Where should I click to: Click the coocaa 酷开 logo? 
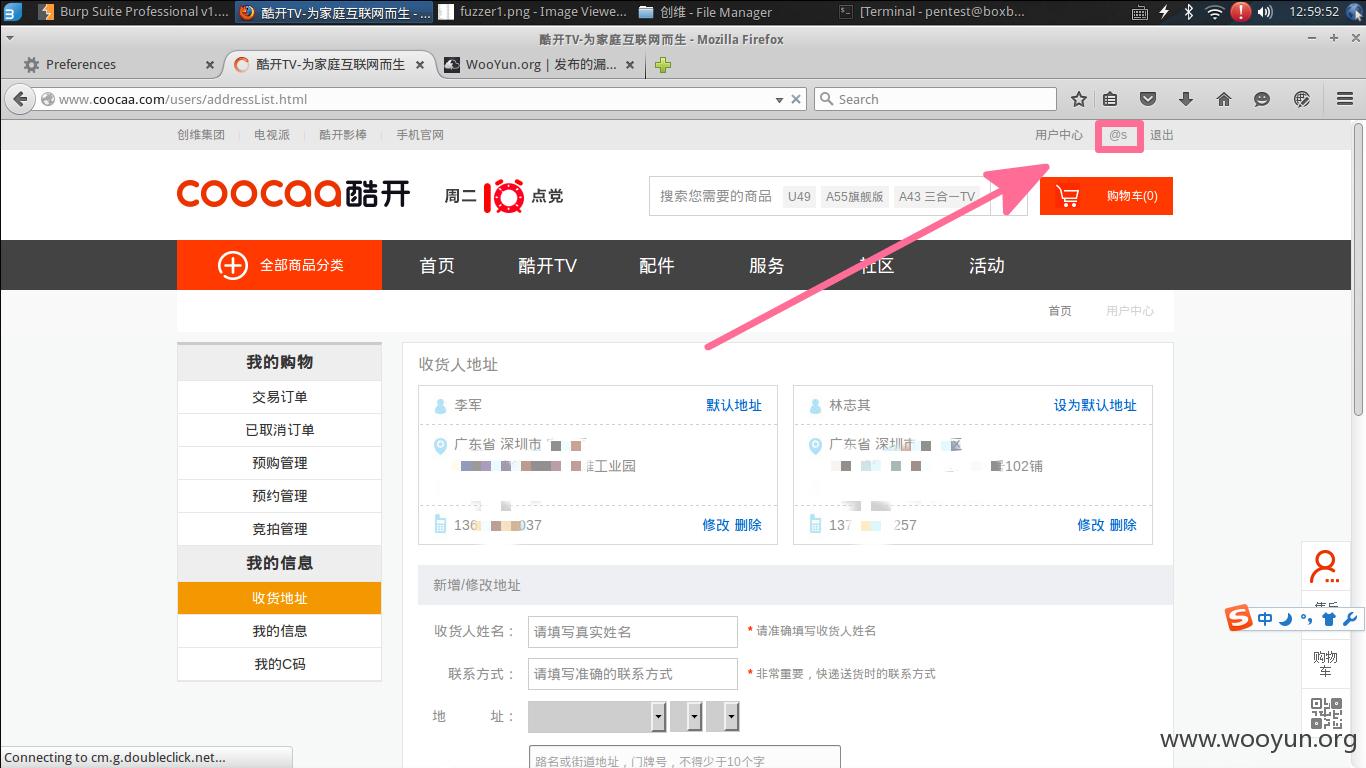point(293,194)
